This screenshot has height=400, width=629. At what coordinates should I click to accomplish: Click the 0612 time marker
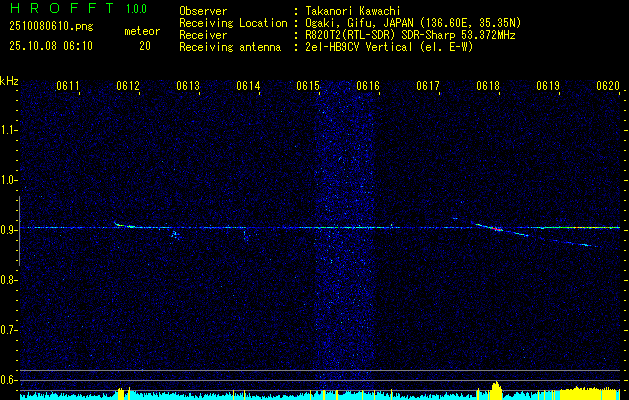[x=128, y=86]
